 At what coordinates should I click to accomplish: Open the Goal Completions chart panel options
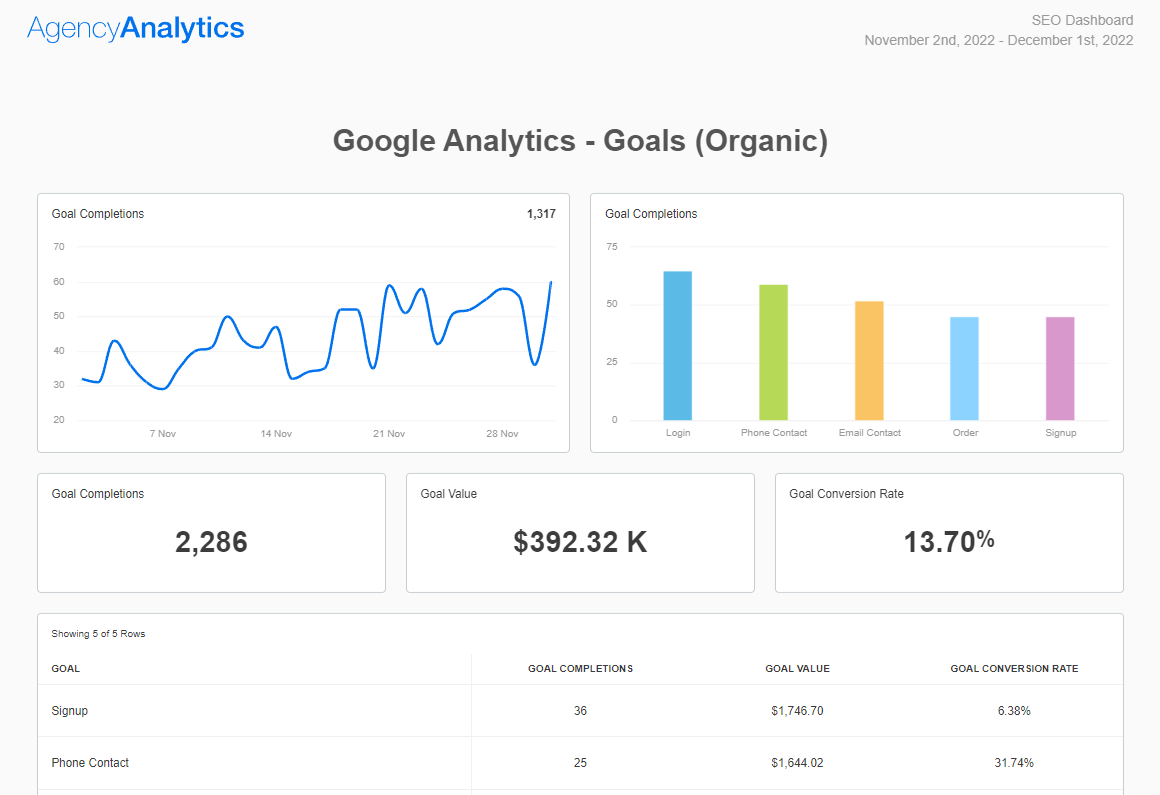(97, 213)
